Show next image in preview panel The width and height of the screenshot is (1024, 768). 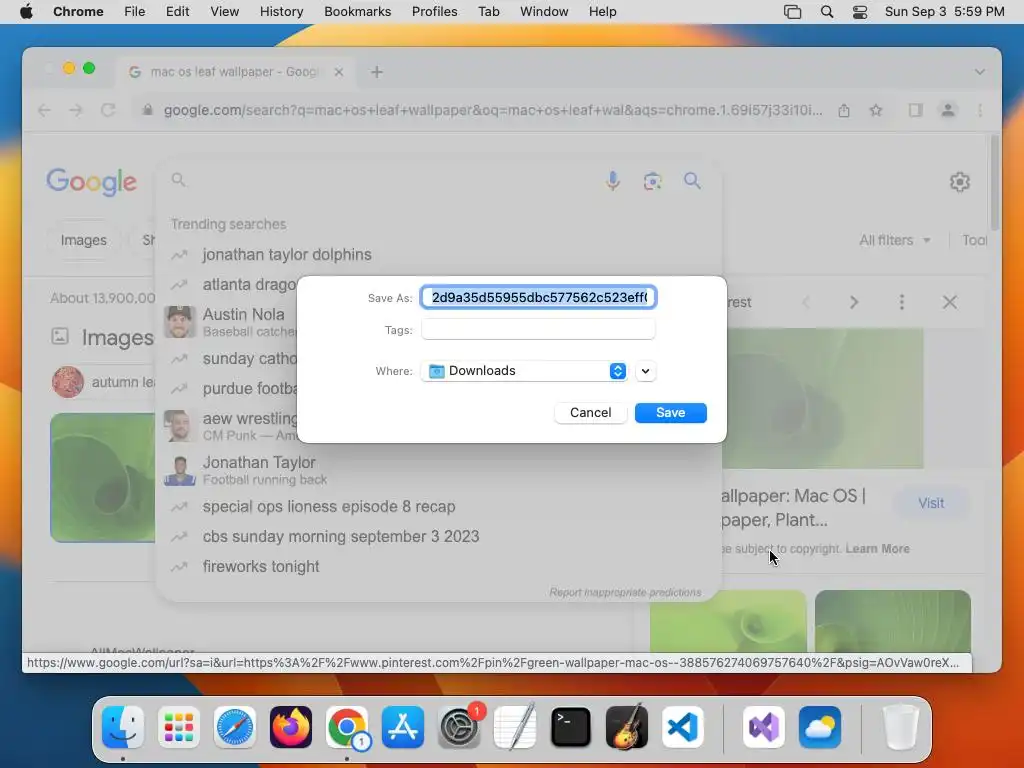pos(854,302)
